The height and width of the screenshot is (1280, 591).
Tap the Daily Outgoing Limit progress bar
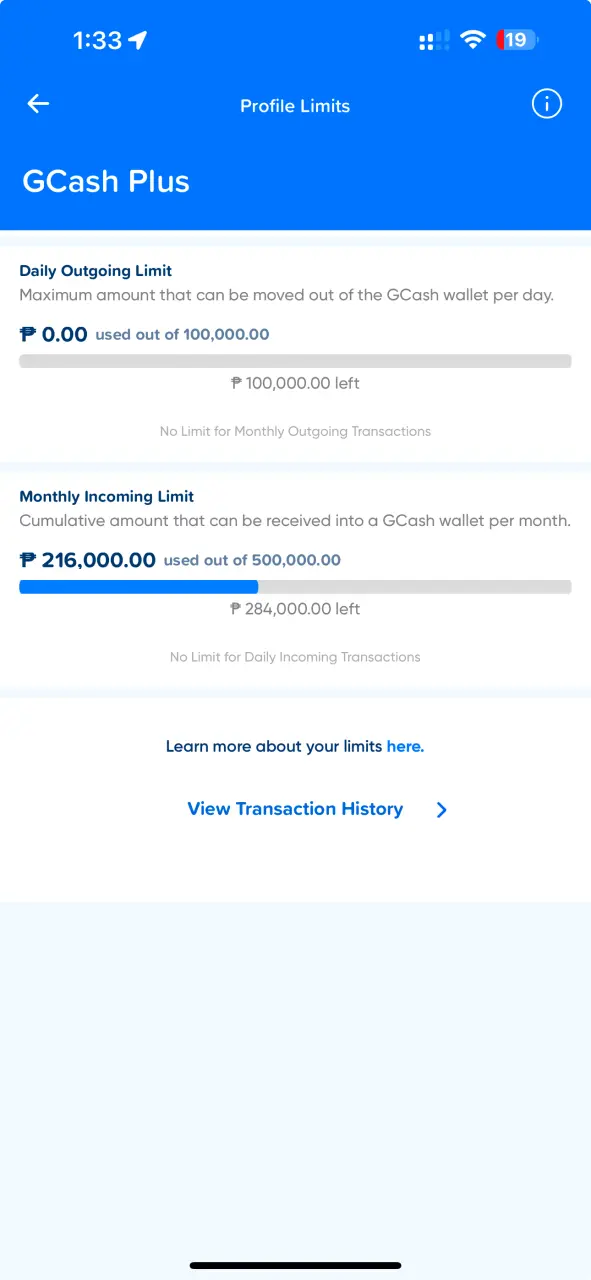[295, 361]
